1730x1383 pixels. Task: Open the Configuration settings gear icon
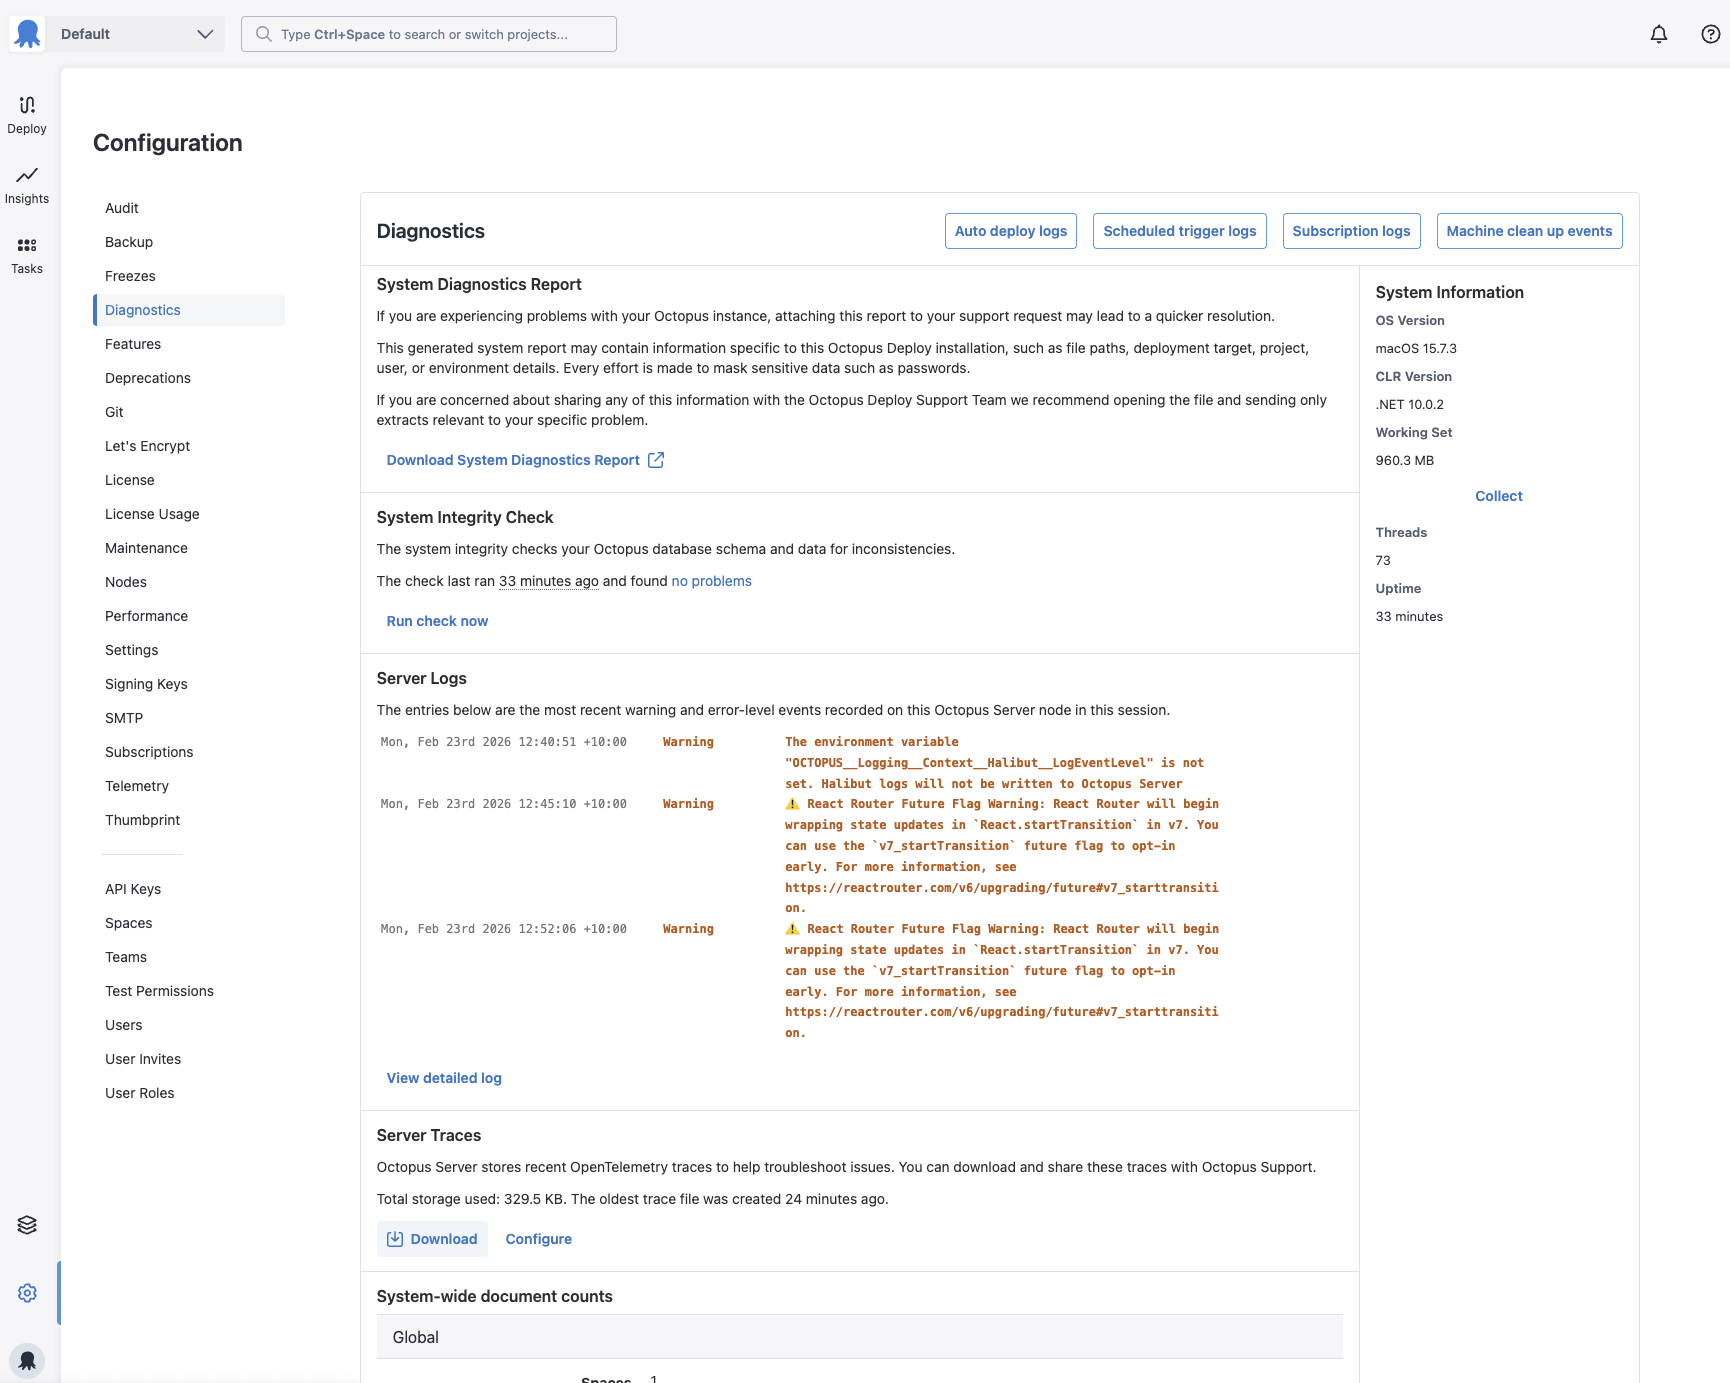[26, 1292]
